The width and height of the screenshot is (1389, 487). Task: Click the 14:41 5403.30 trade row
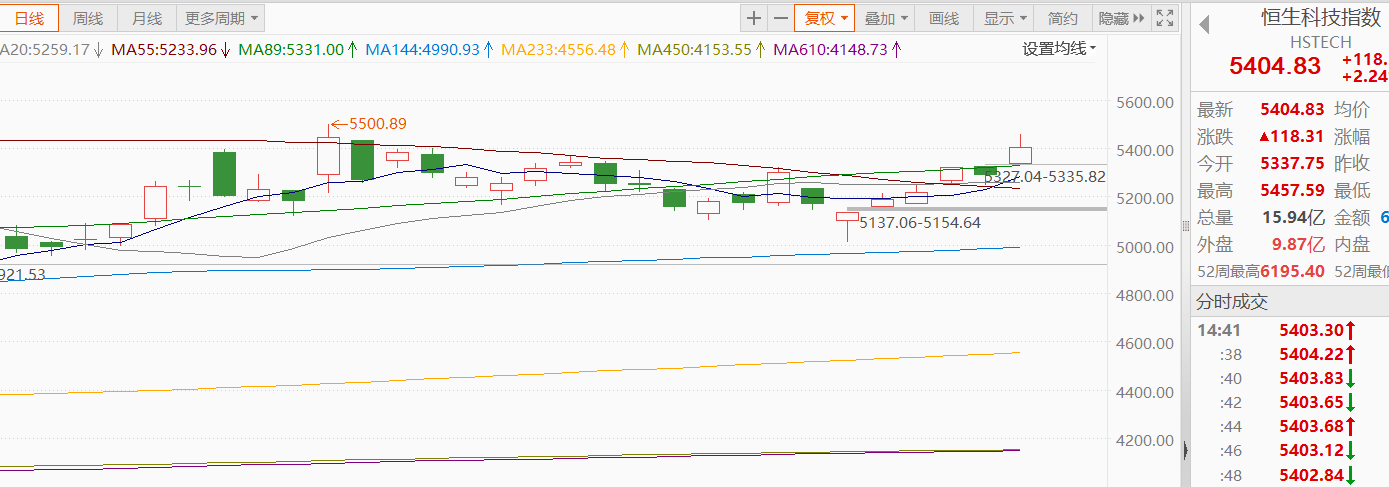coord(1290,329)
